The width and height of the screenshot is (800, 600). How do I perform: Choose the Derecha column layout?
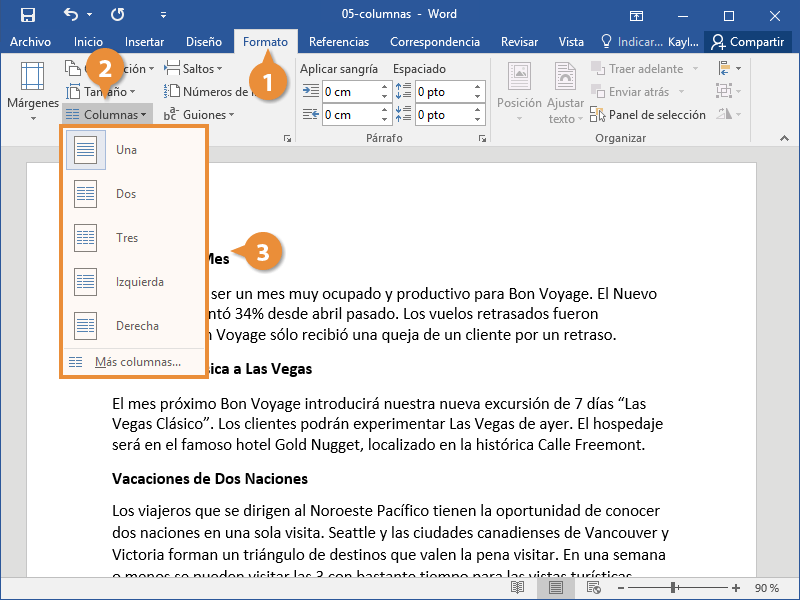pyautogui.click(x=134, y=326)
